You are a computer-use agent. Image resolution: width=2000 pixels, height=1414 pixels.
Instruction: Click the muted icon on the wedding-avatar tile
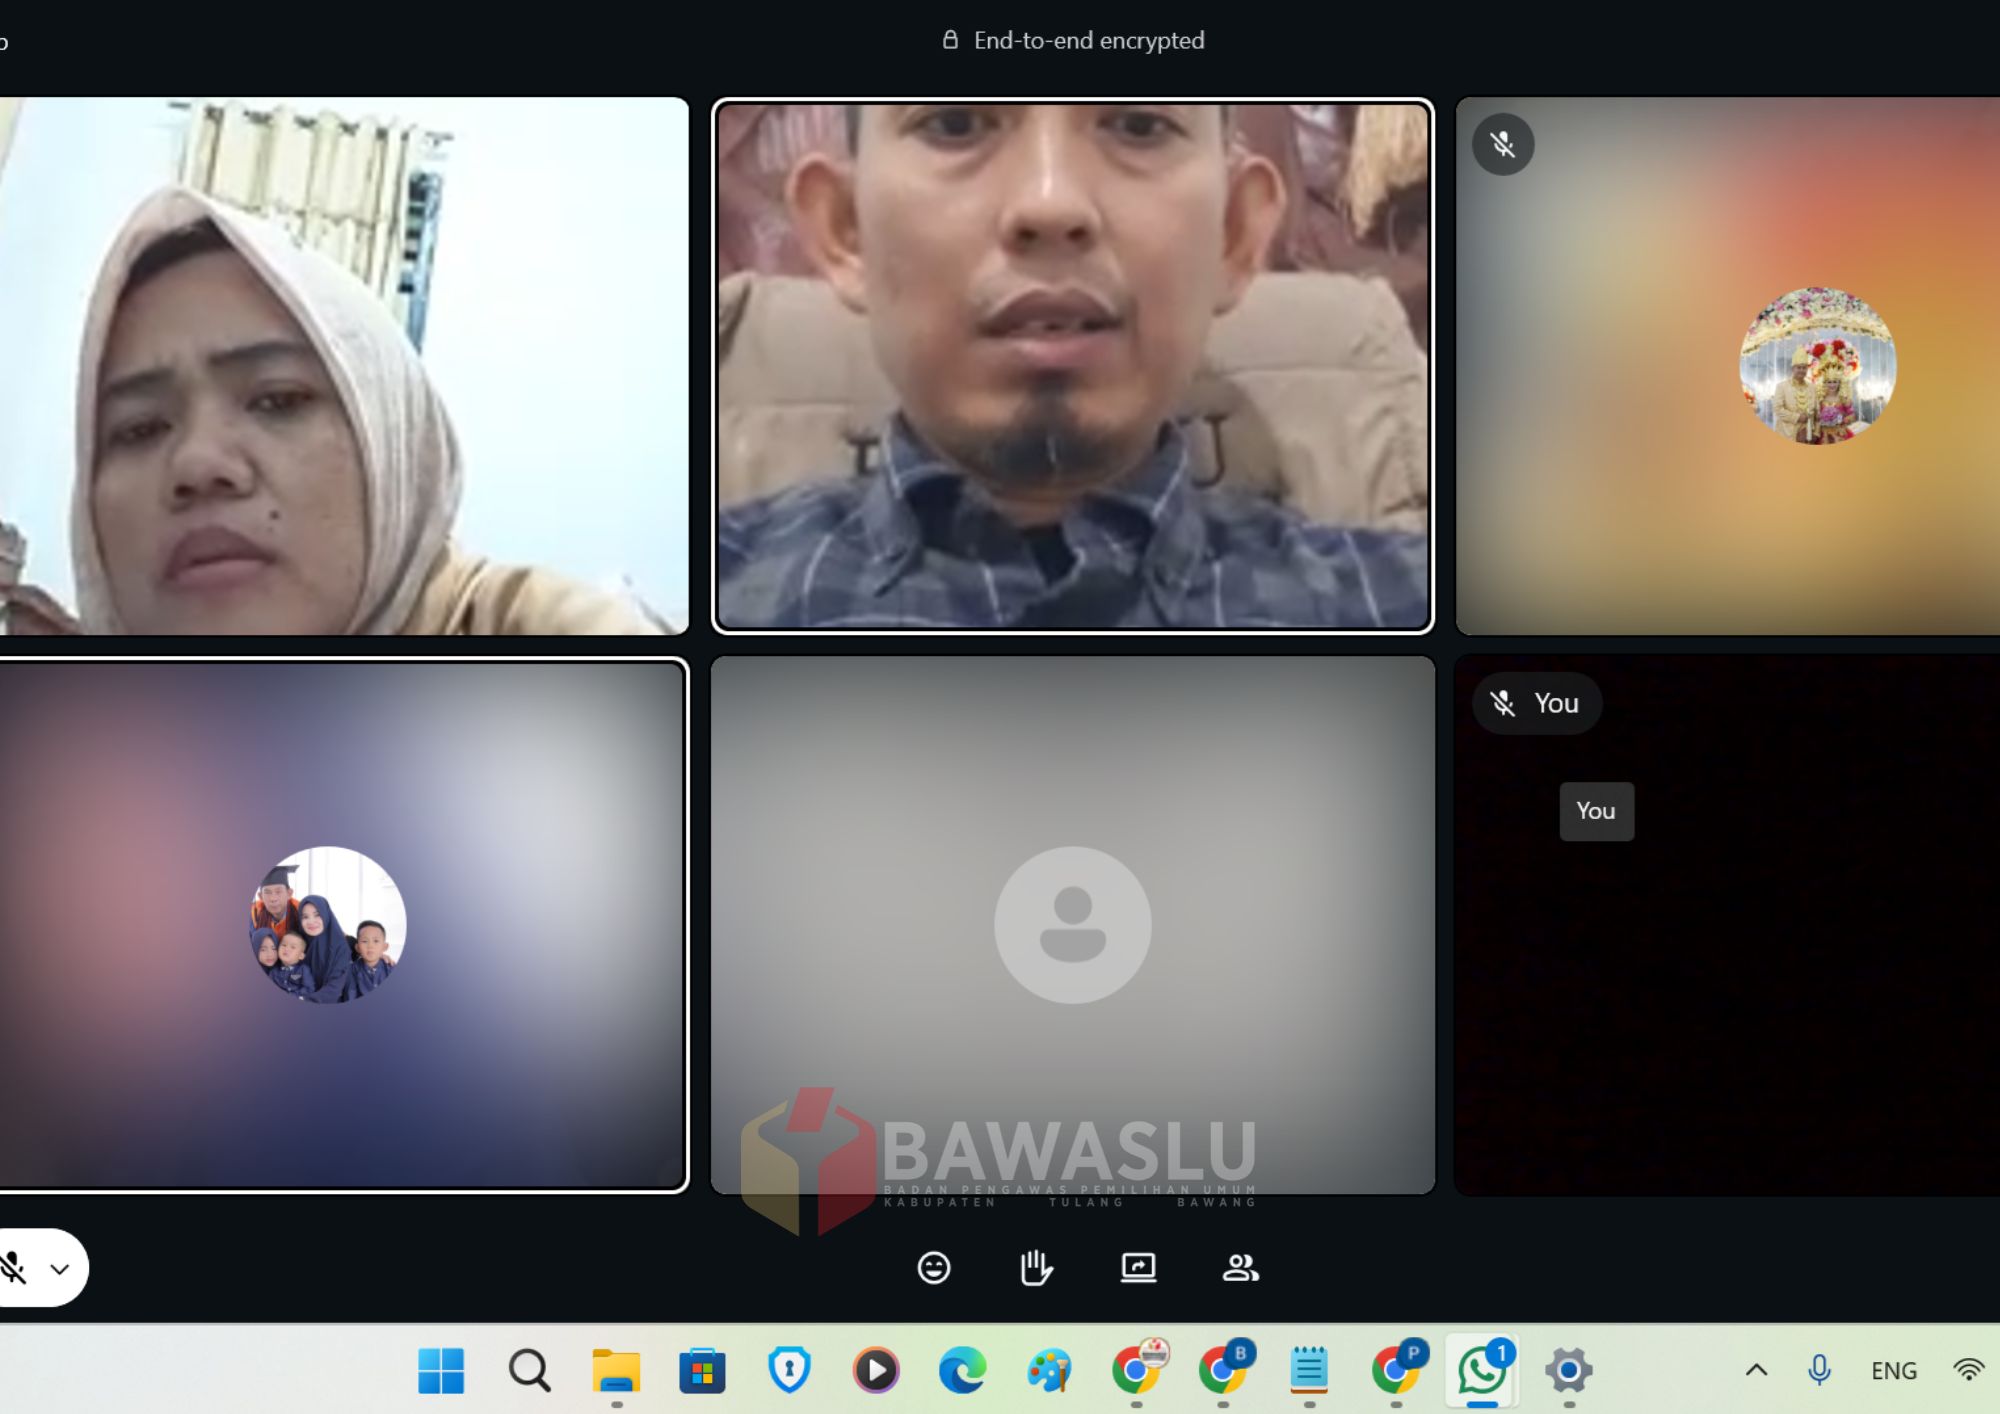click(1502, 145)
